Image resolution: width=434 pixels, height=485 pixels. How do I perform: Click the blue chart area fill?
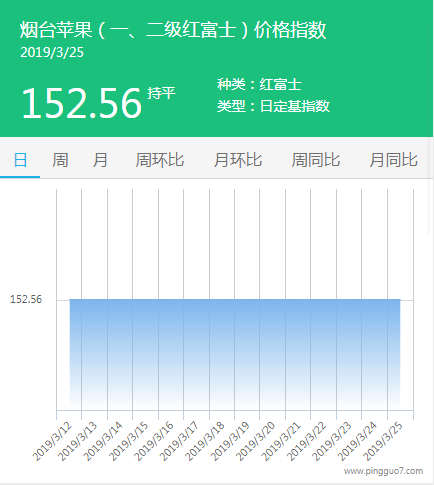coord(235,354)
